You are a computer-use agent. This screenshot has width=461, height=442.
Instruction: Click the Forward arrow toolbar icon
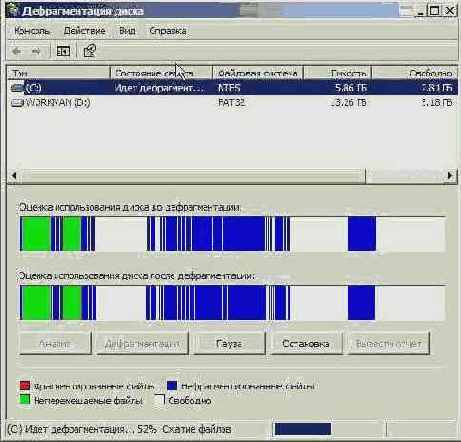(36, 51)
